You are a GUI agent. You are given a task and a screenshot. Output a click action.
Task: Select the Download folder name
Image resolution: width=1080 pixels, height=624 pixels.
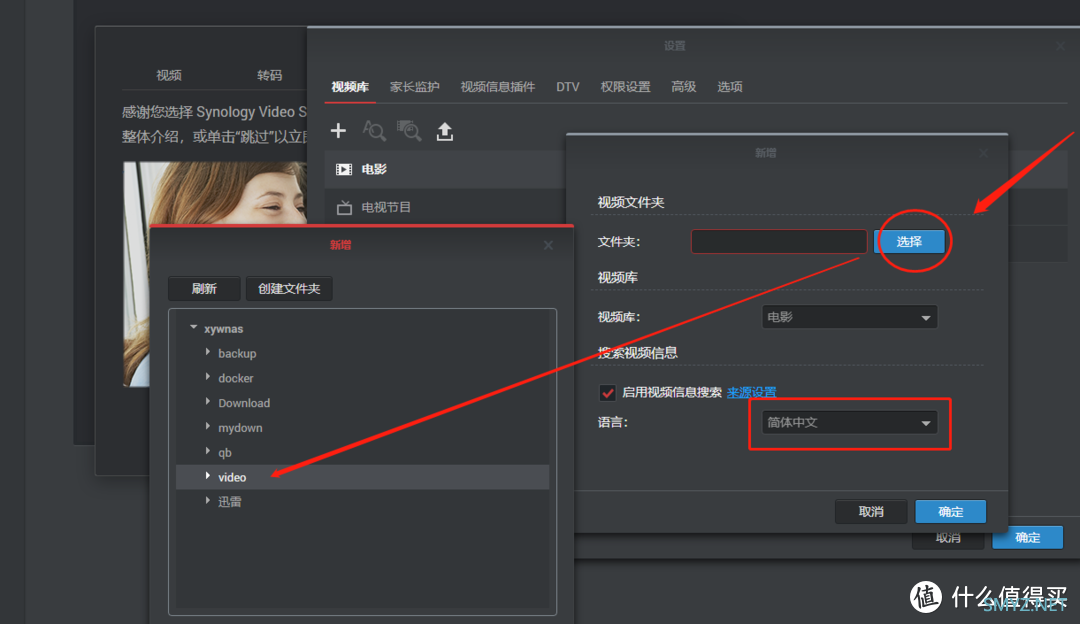coord(244,403)
